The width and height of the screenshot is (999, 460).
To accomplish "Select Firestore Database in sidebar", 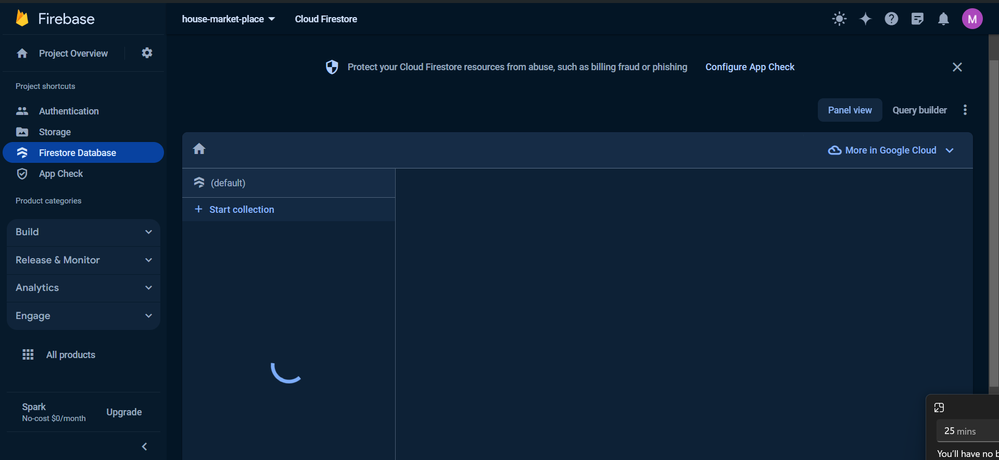I will point(83,153).
